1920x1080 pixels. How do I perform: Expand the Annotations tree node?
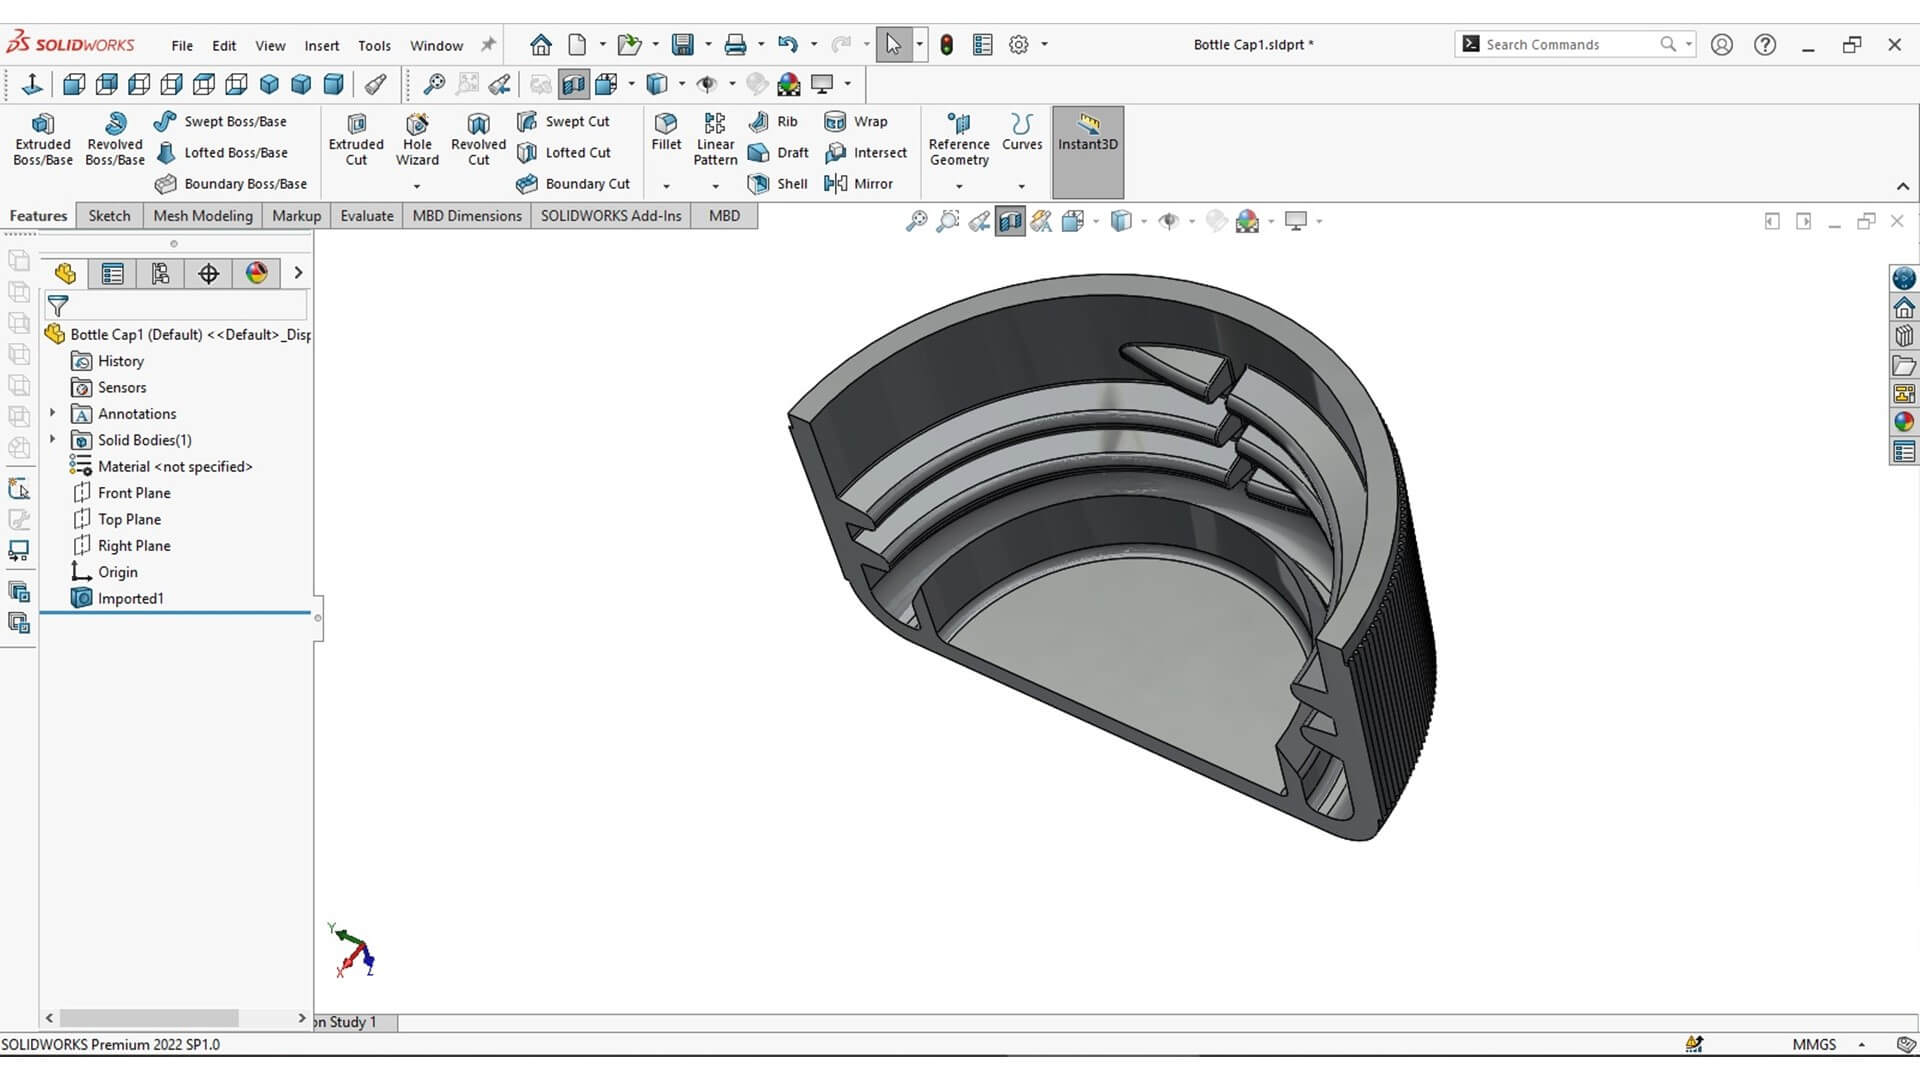click(x=53, y=413)
